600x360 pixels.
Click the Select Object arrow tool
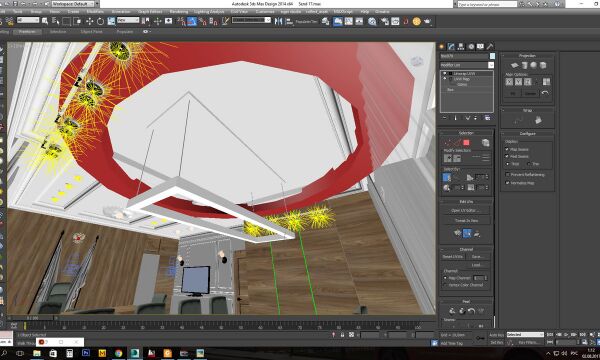[45, 21]
